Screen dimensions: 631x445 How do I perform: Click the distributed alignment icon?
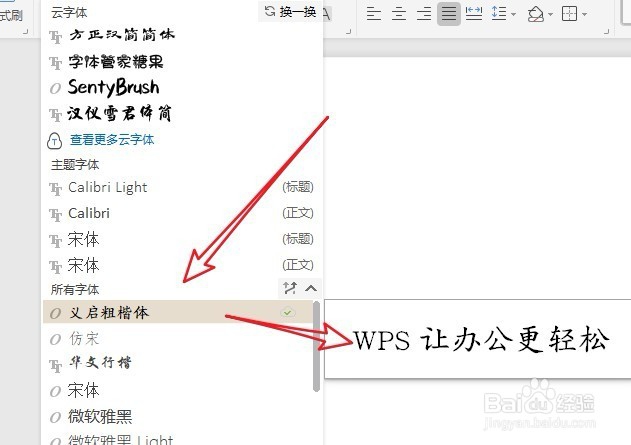(x=474, y=14)
